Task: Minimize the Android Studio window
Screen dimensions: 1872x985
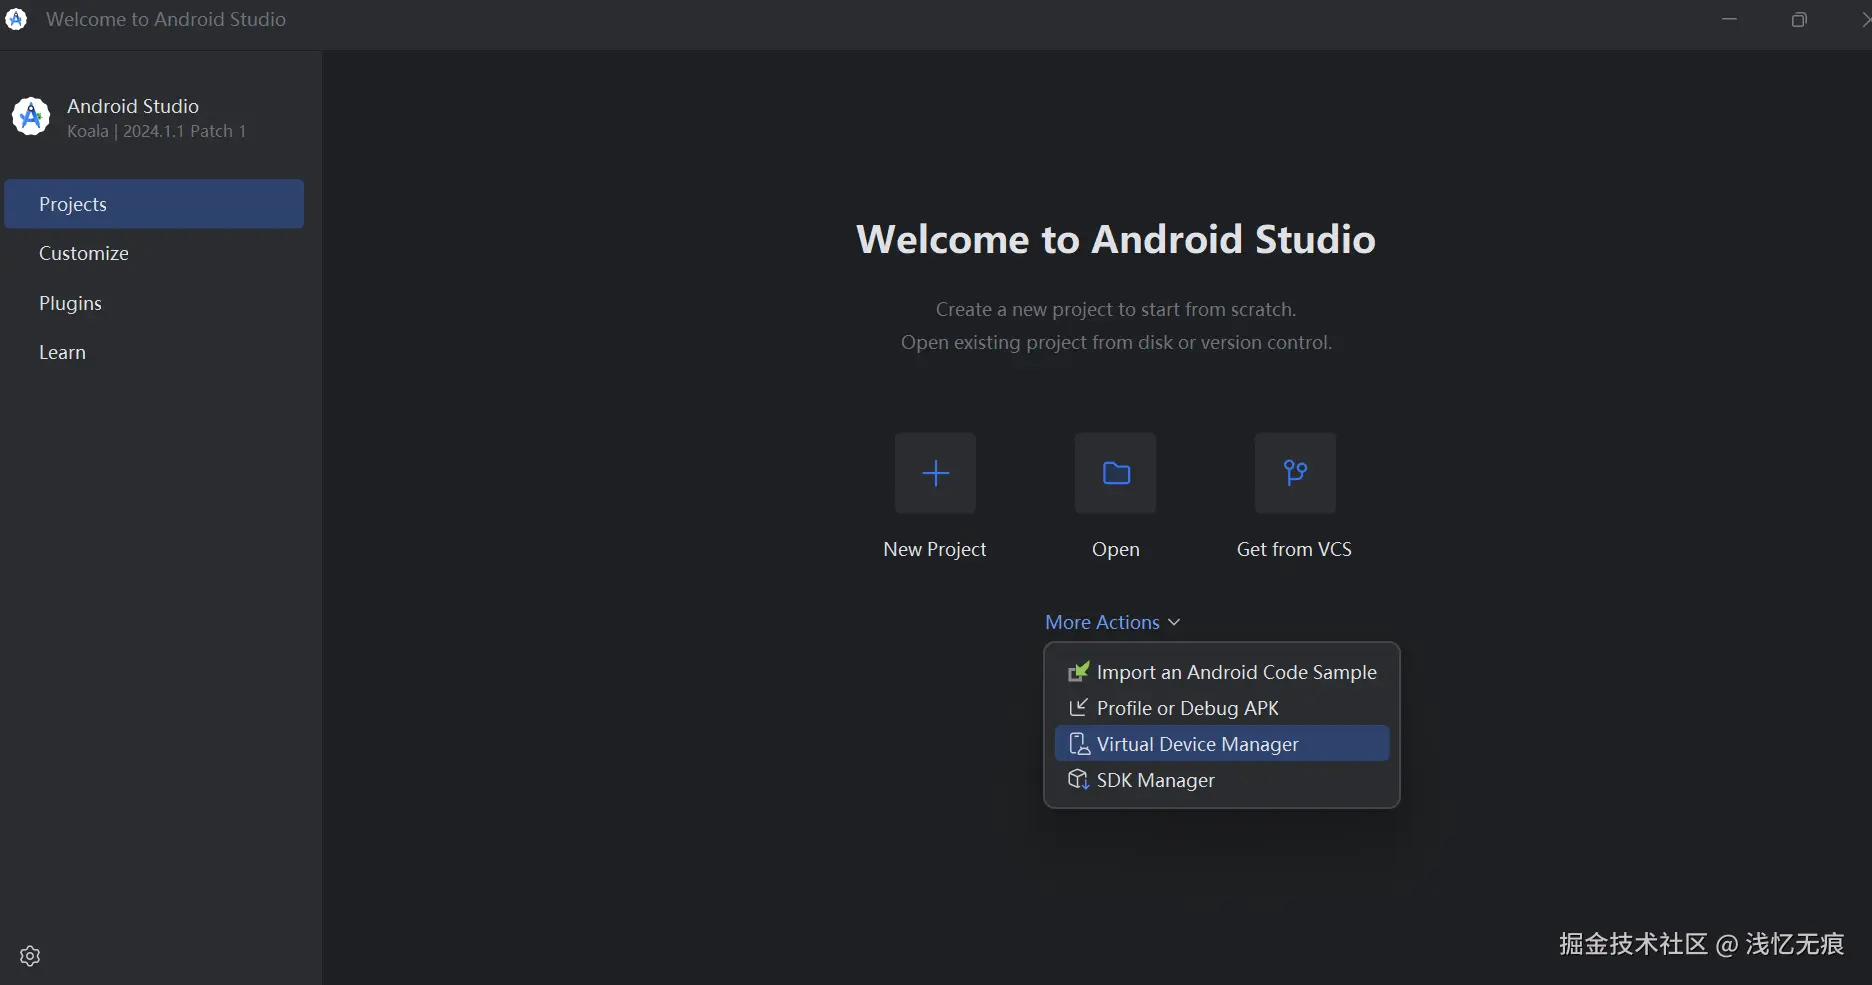Action: point(1729,19)
